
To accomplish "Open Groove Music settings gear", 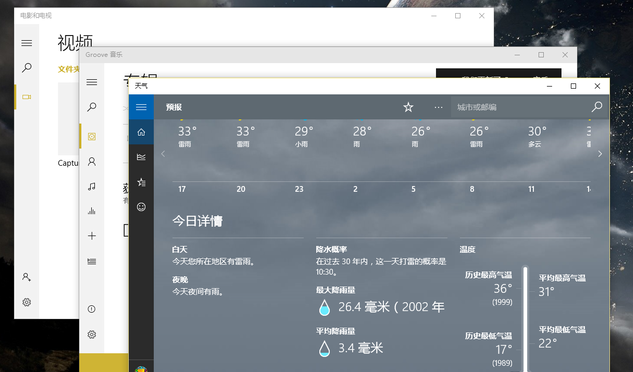I will [92, 334].
